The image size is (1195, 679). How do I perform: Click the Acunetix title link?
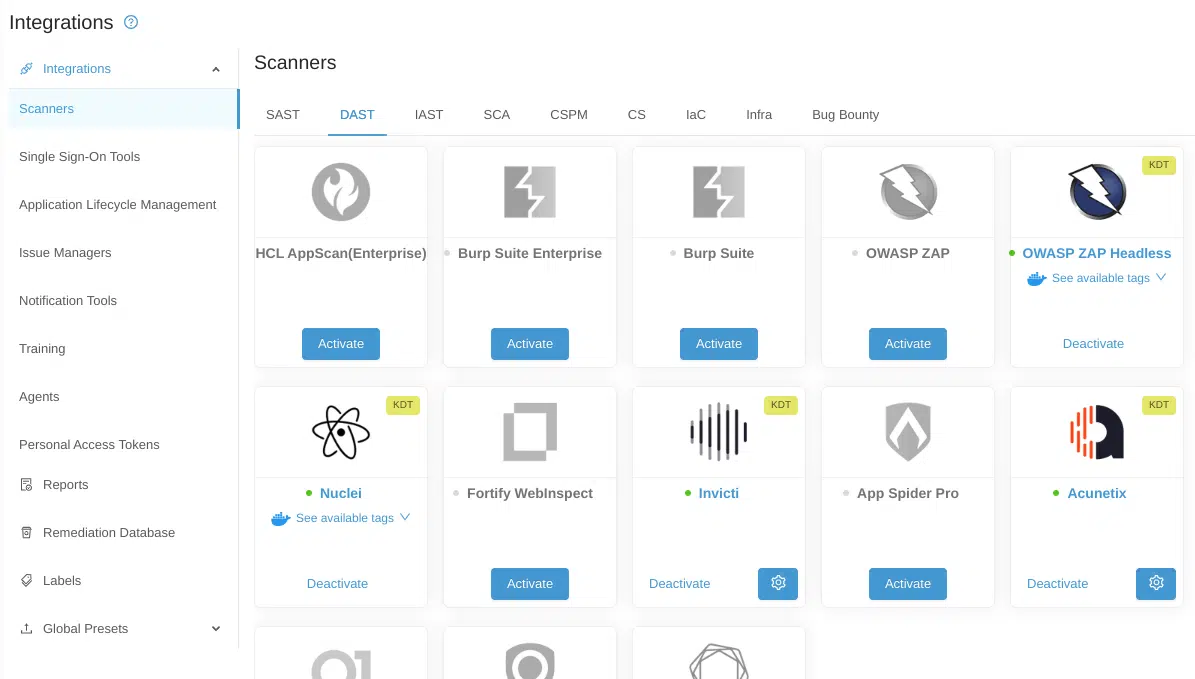click(1097, 493)
